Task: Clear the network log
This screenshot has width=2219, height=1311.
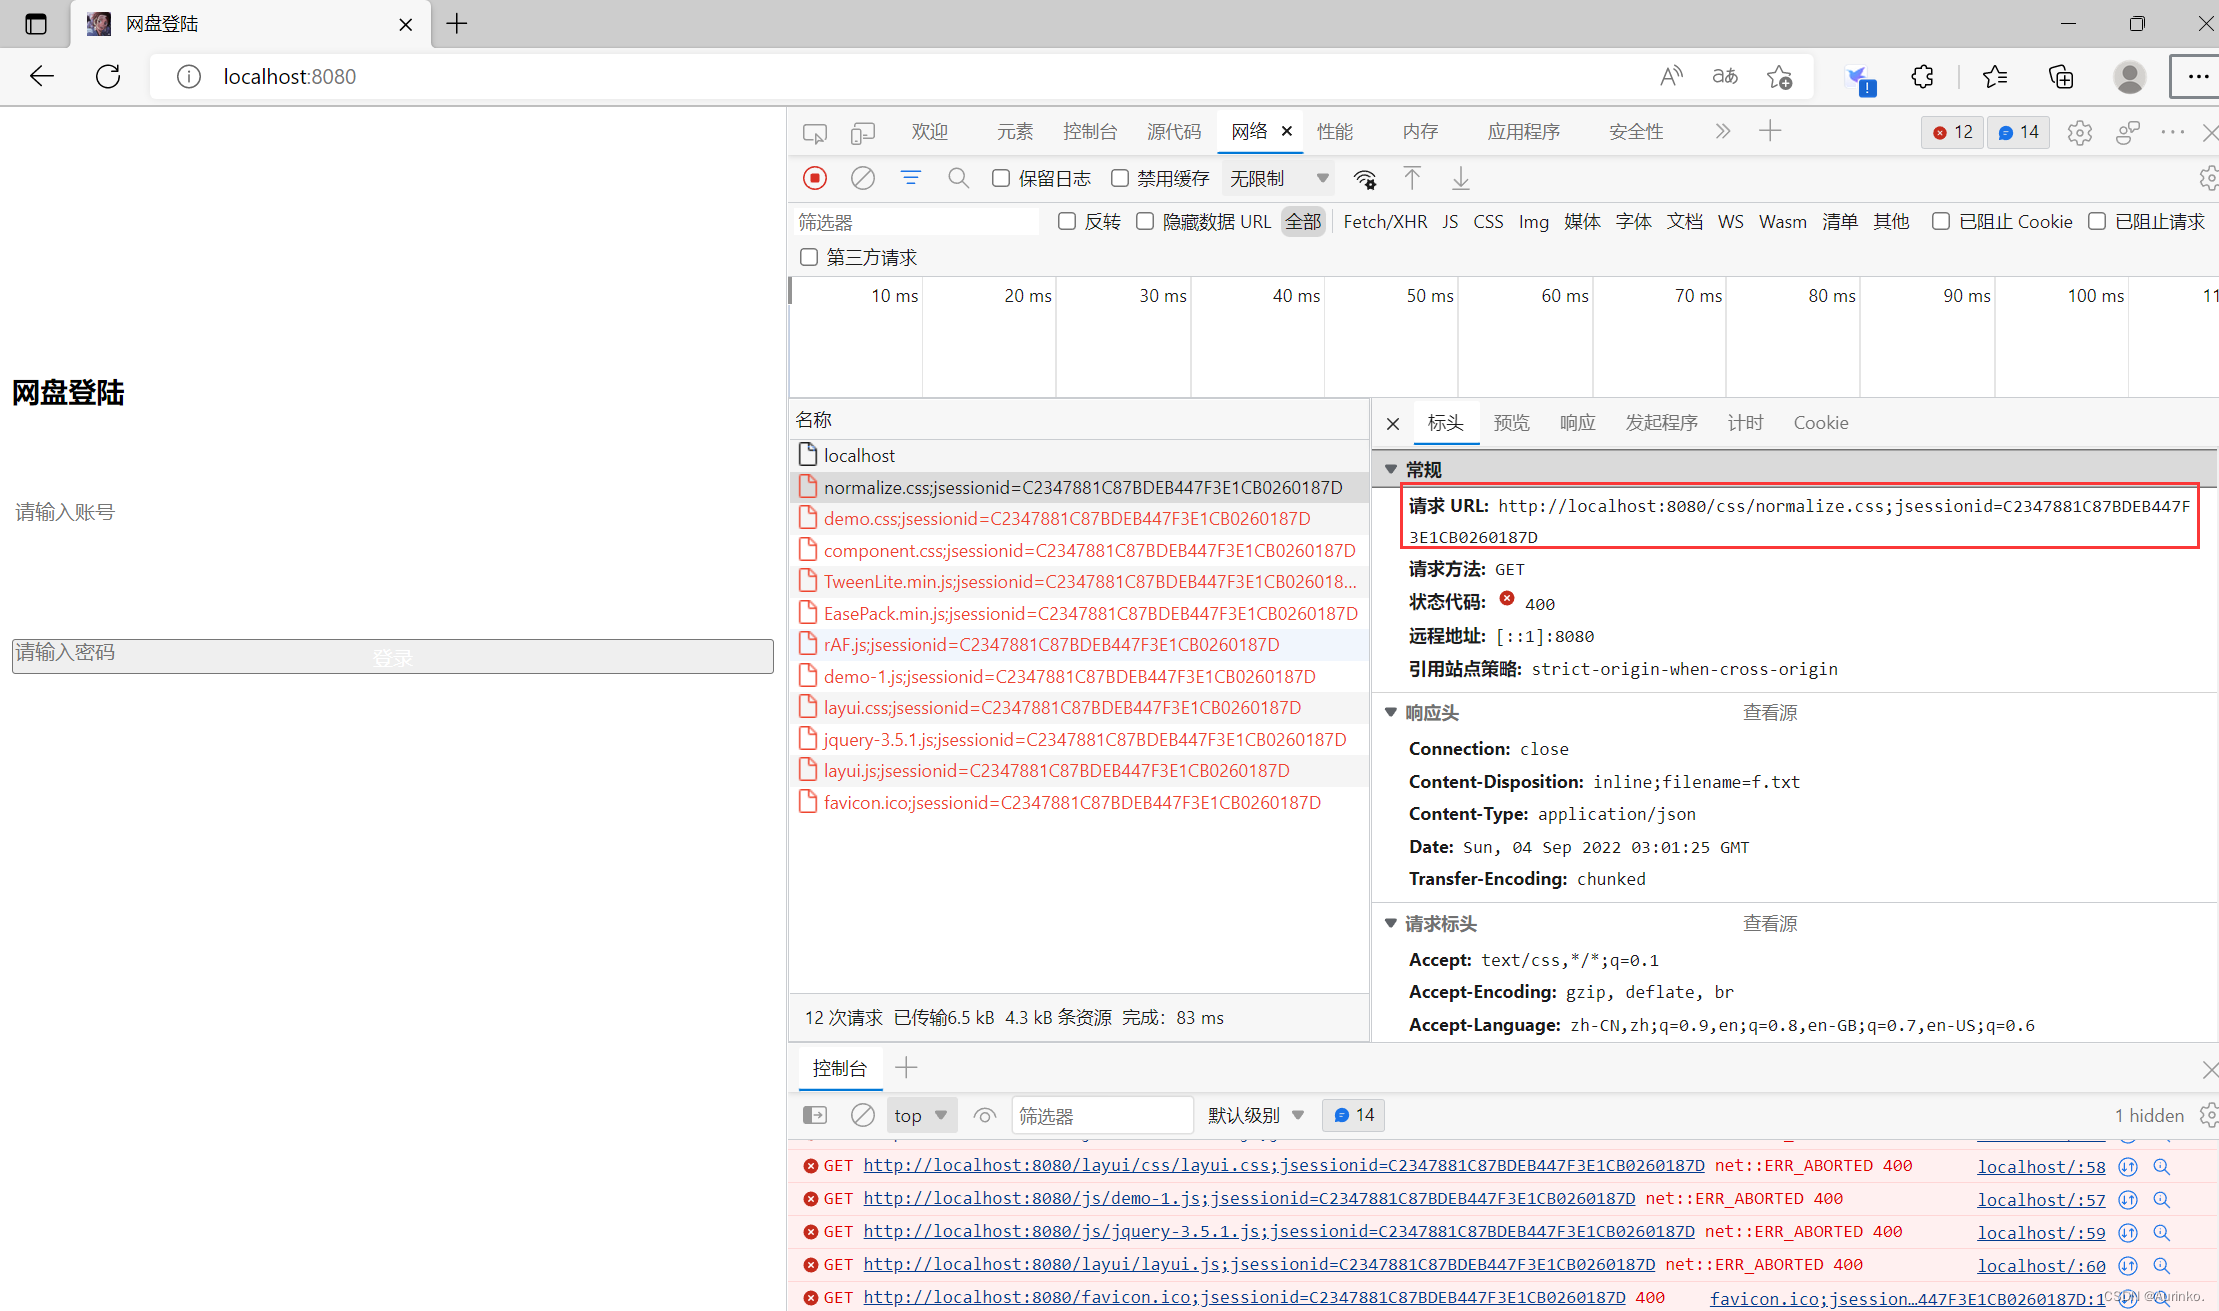Action: tap(863, 178)
